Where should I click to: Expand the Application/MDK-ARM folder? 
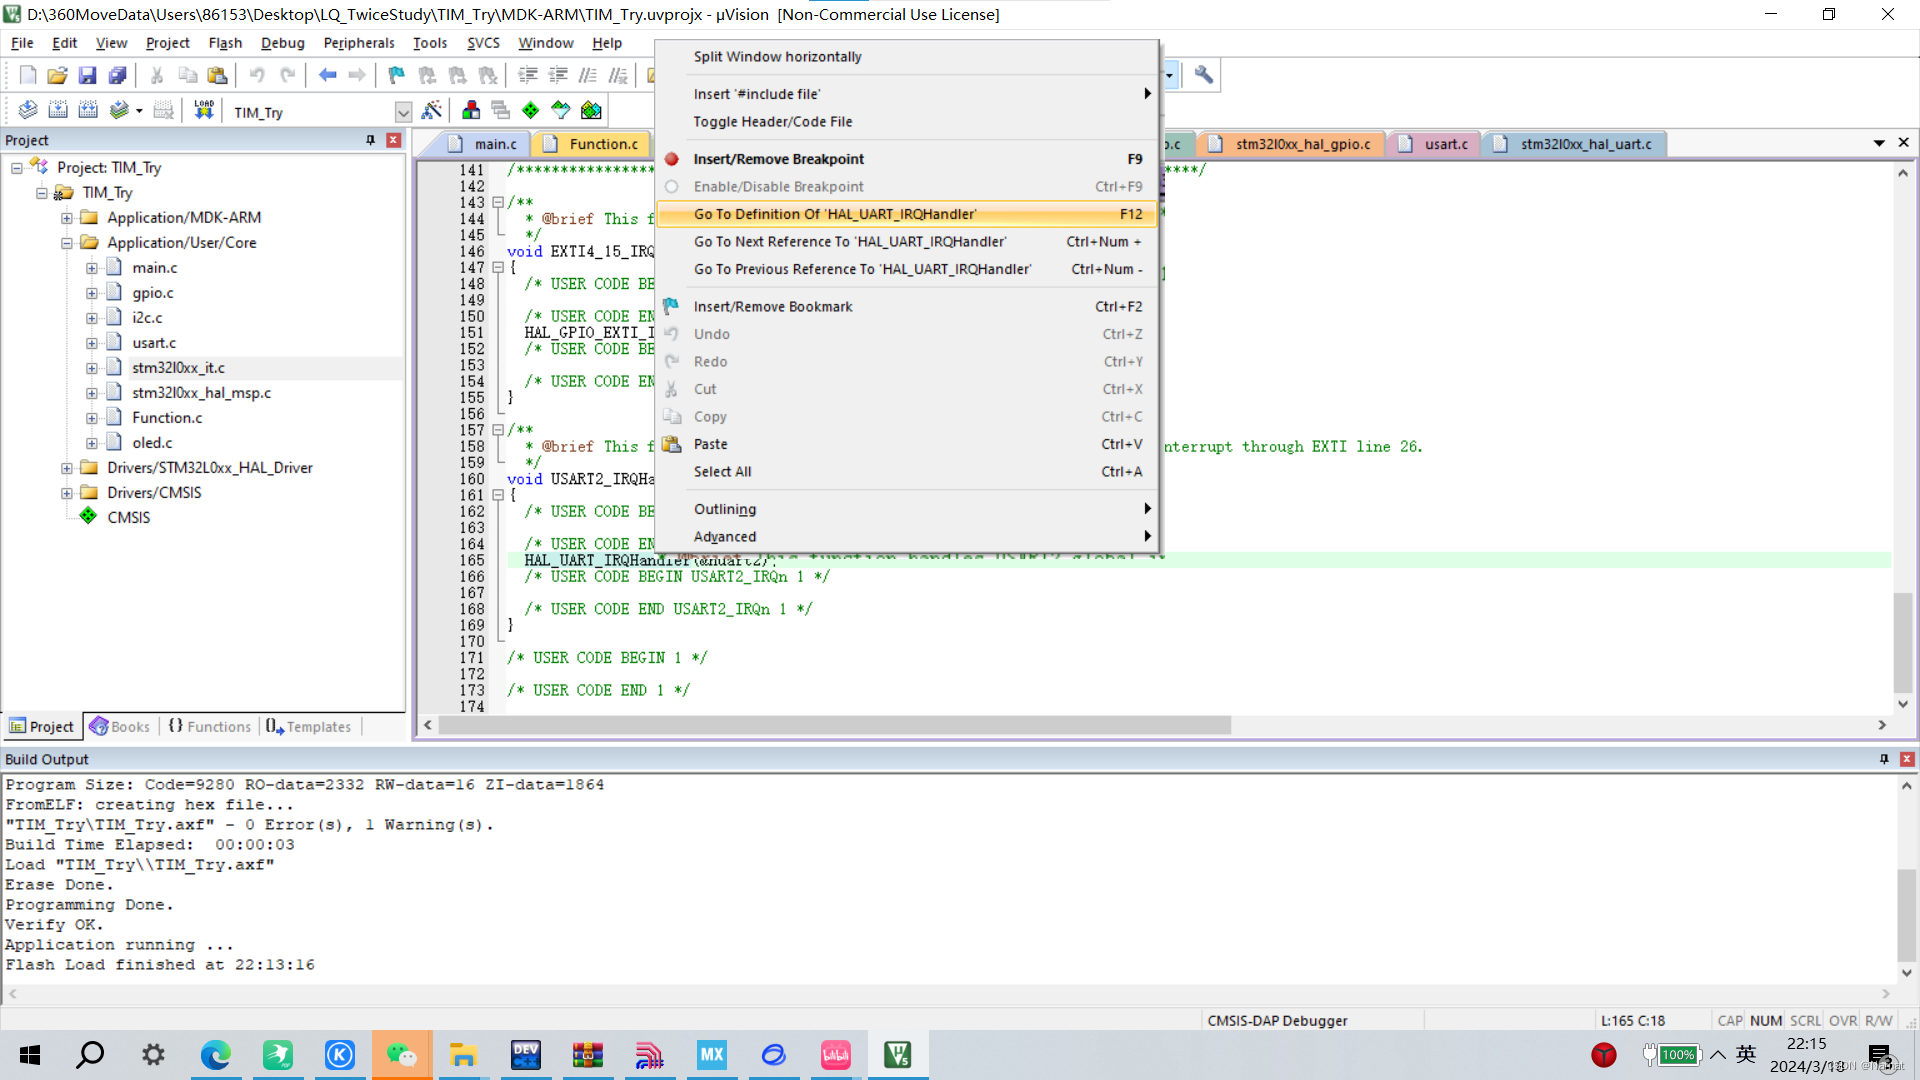pos(67,218)
